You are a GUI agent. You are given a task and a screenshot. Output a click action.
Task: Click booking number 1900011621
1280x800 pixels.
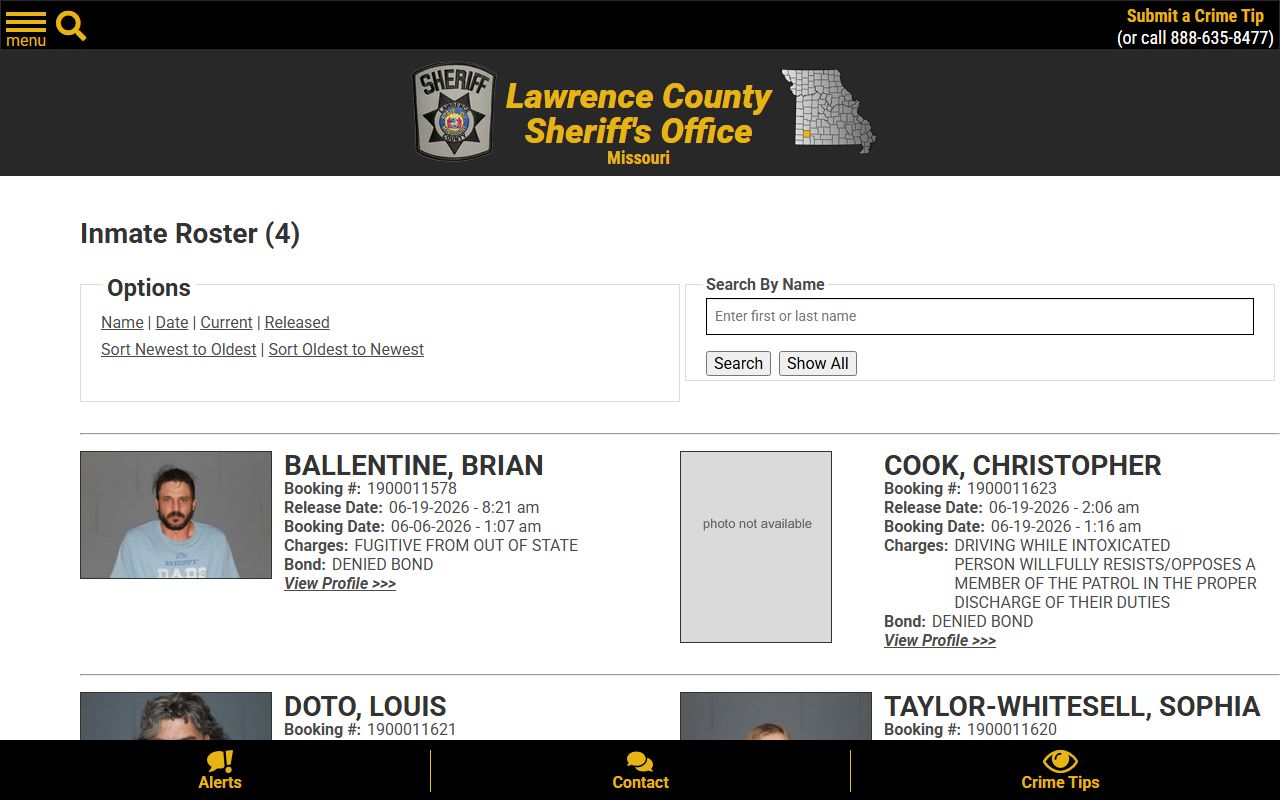pyautogui.click(x=412, y=729)
